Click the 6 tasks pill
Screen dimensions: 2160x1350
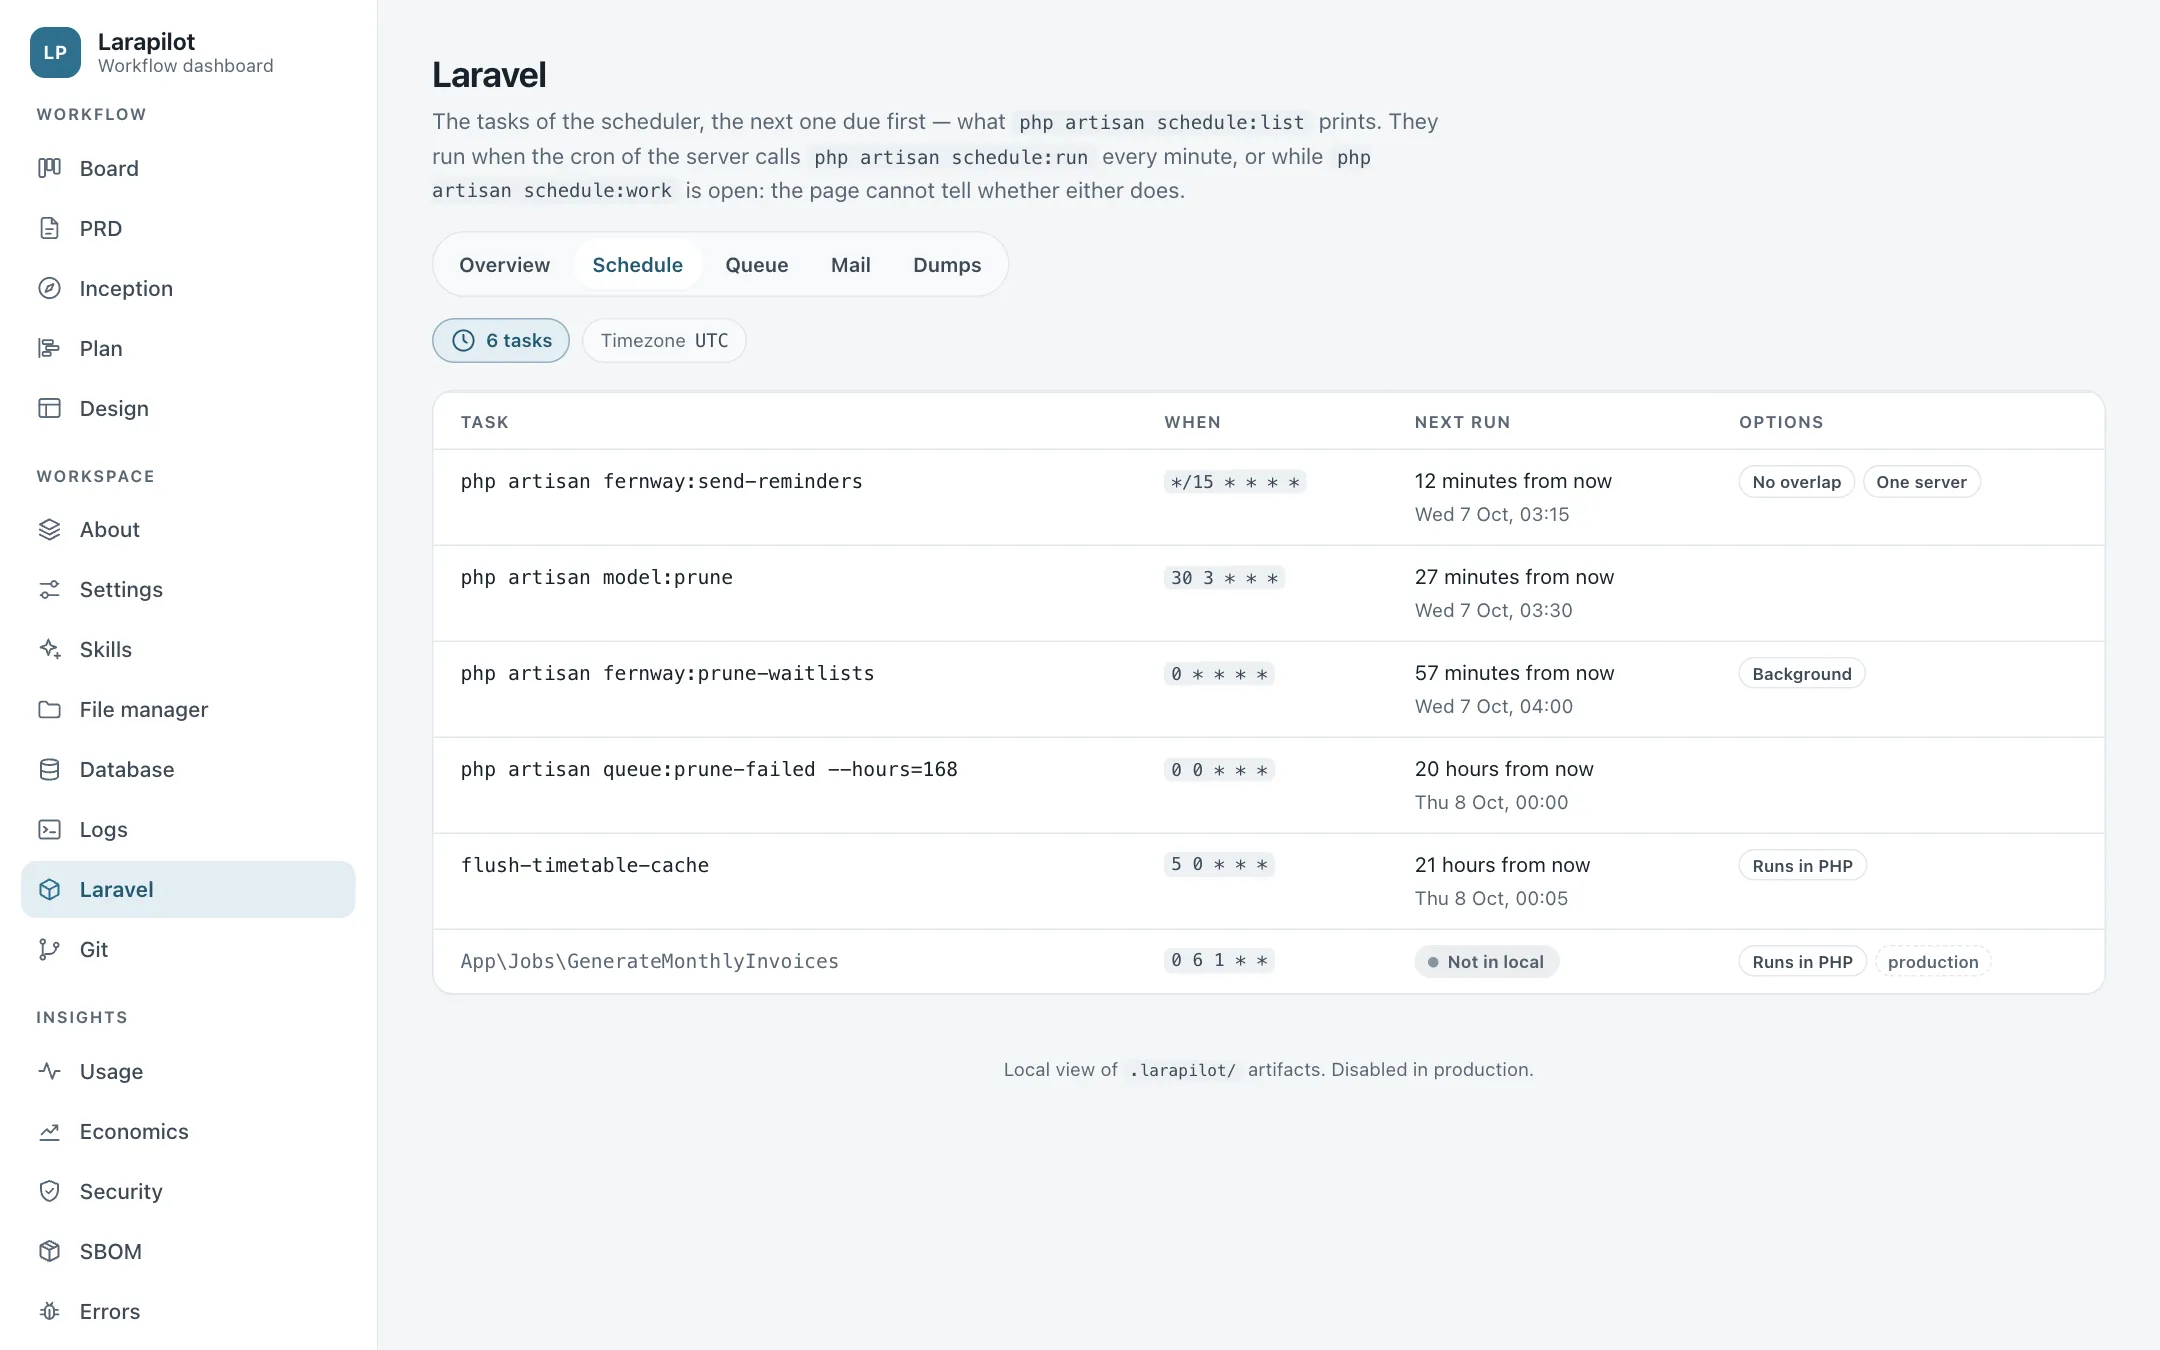501,341
